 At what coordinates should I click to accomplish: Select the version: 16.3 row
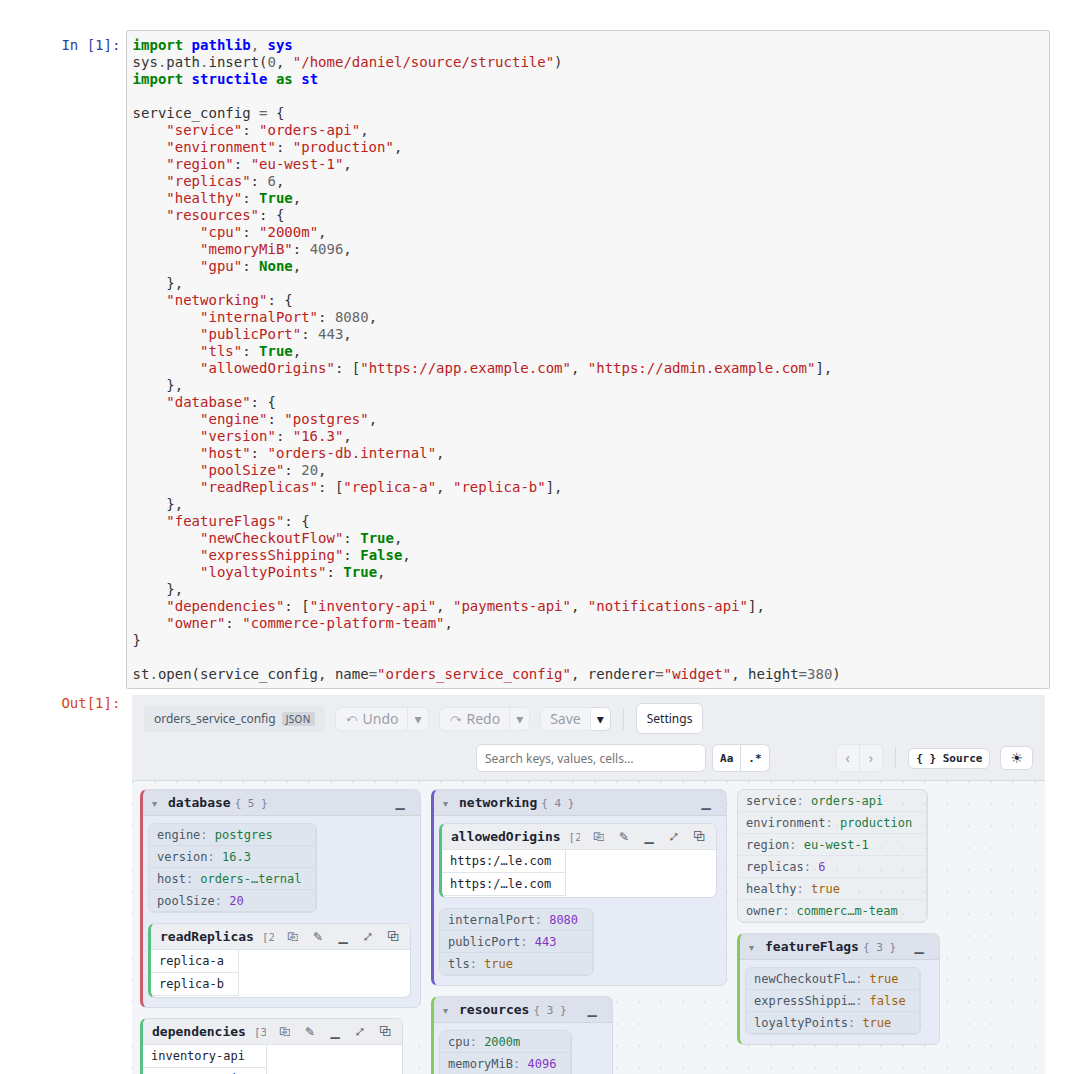point(232,857)
